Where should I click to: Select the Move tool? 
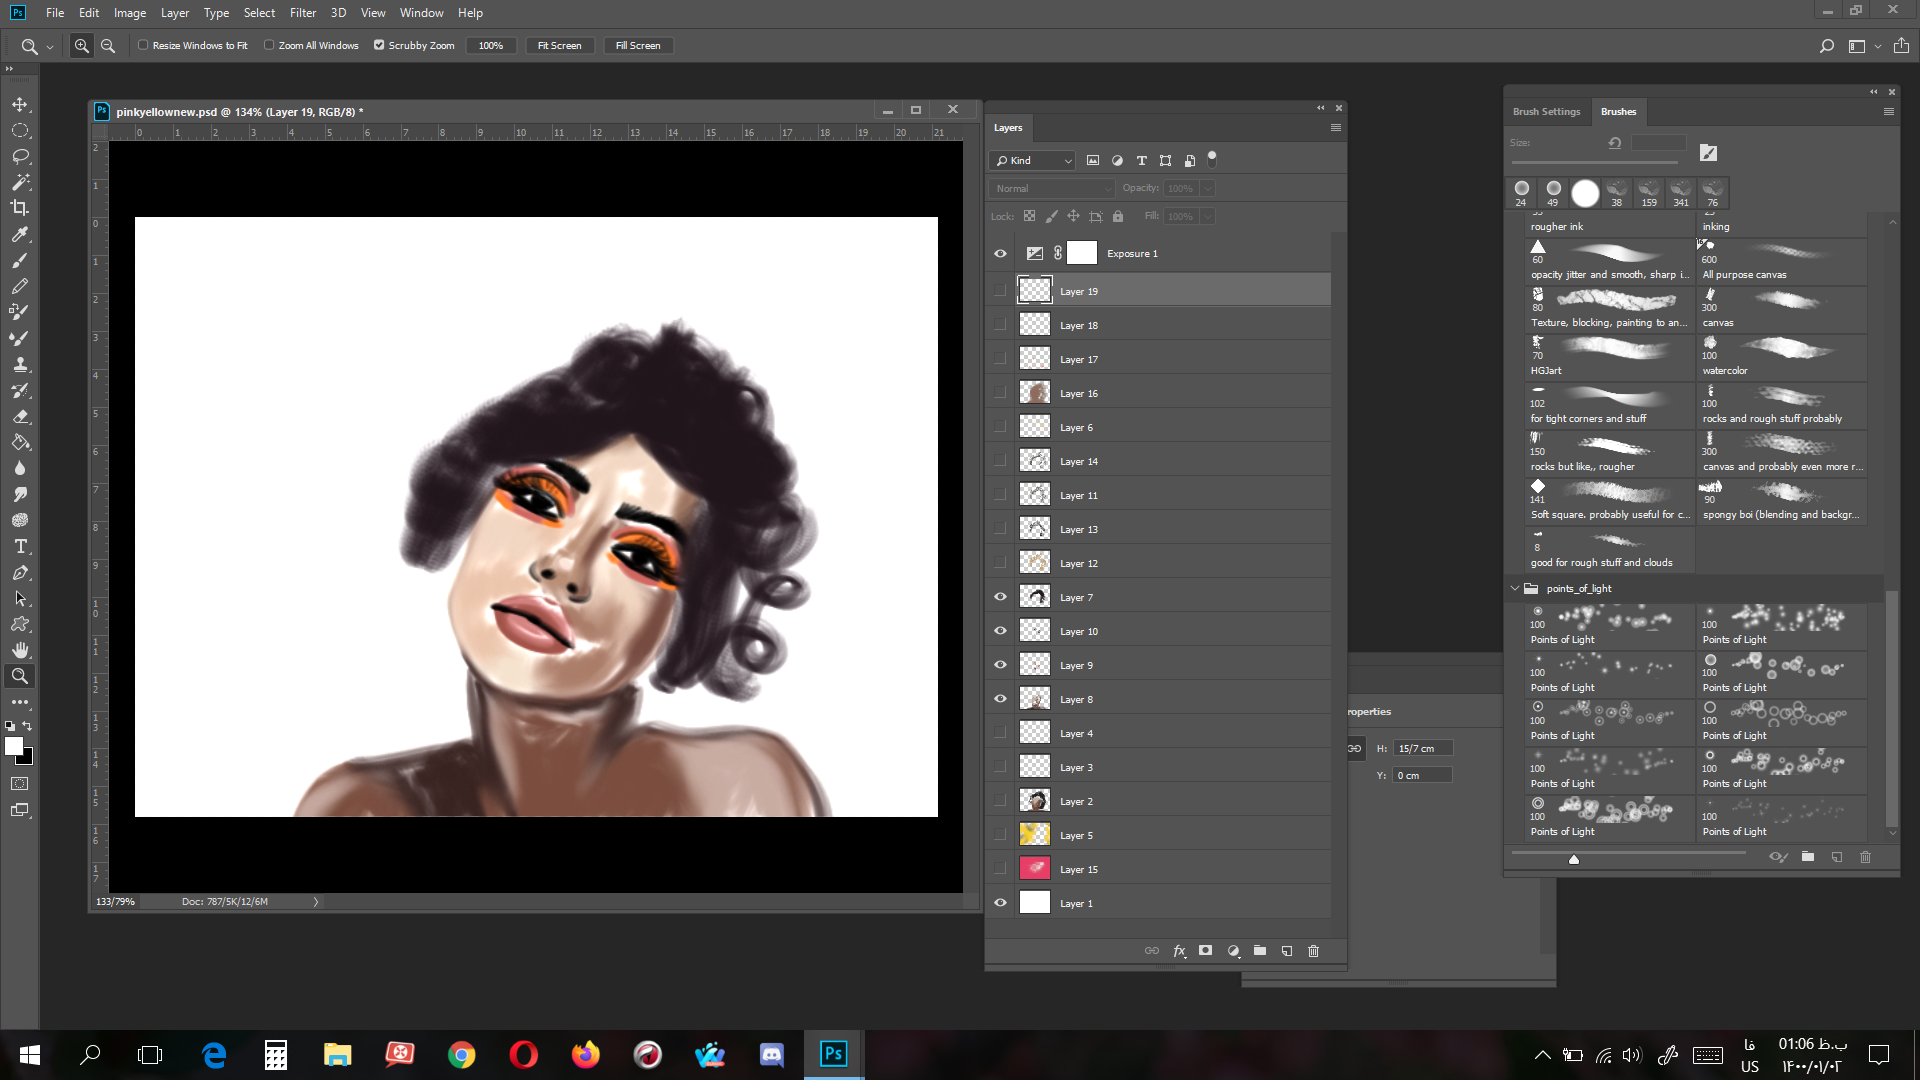pos(20,105)
